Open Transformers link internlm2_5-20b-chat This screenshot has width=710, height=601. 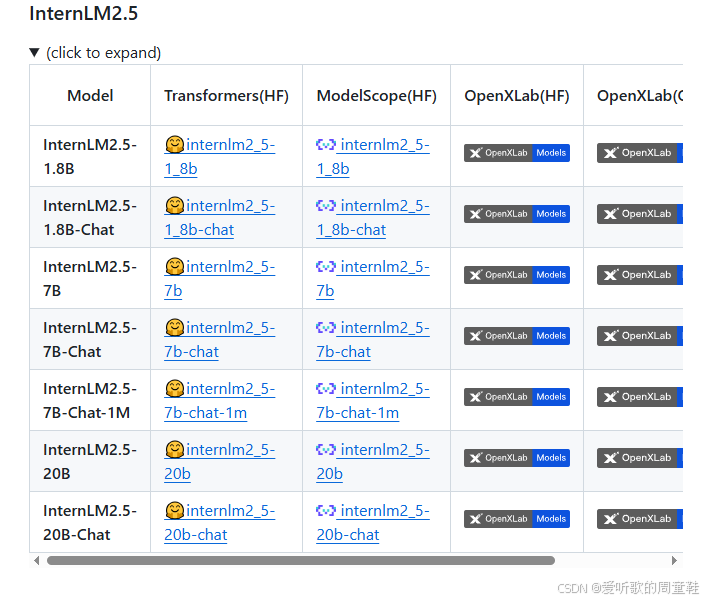(220, 523)
